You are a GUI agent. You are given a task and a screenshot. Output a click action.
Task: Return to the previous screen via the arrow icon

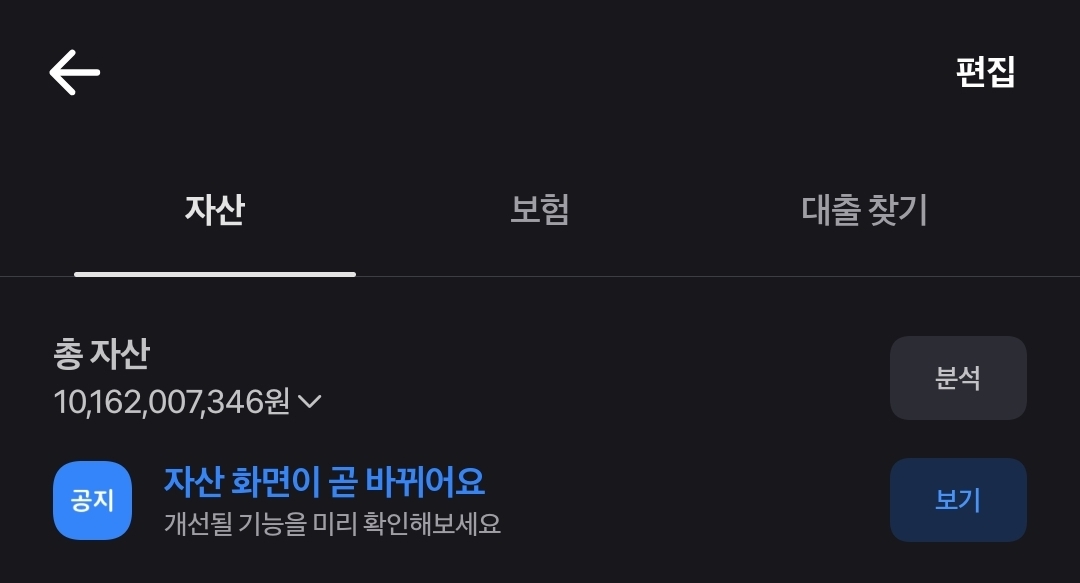click(x=74, y=72)
